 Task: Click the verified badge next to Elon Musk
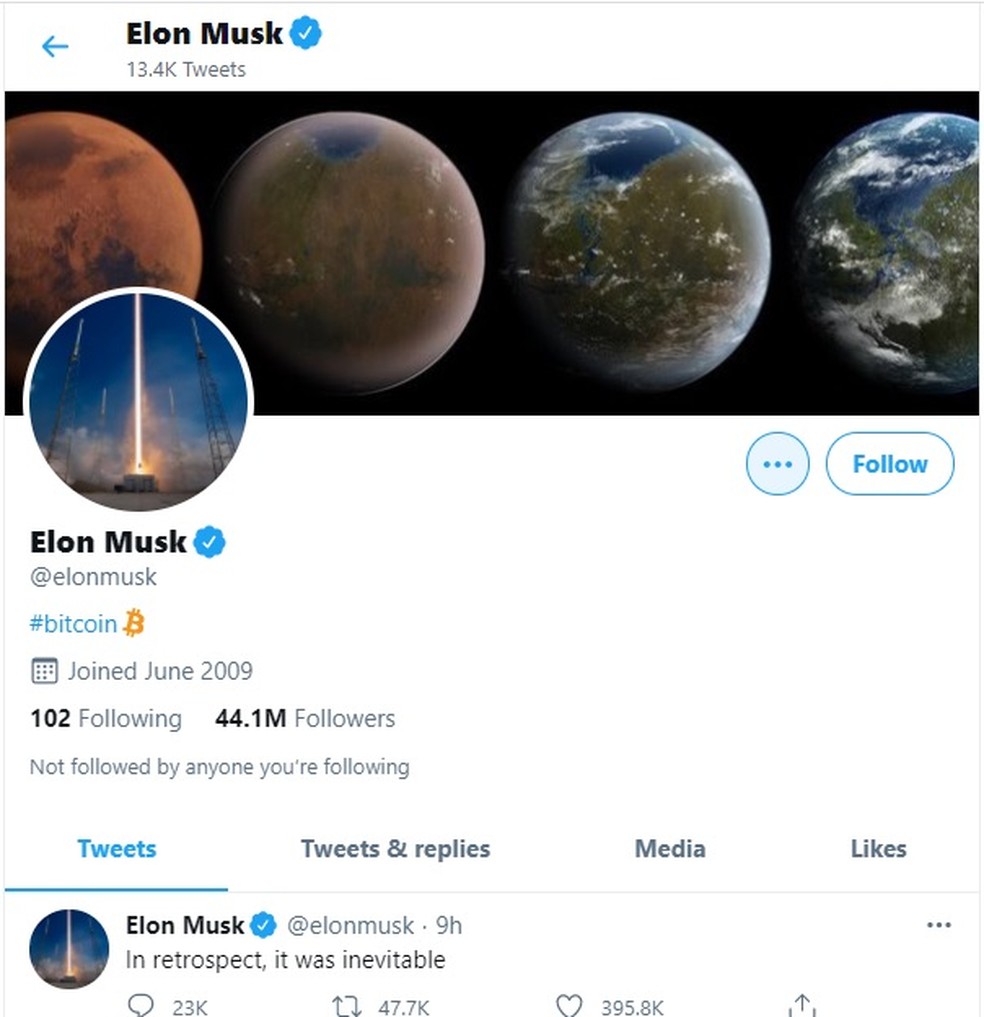(208, 541)
